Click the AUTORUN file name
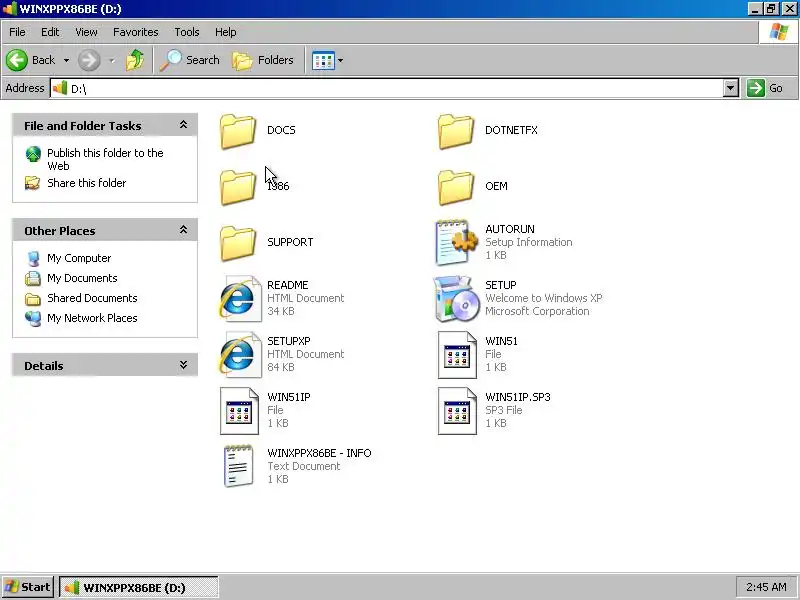The image size is (800, 600). coord(510,229)
